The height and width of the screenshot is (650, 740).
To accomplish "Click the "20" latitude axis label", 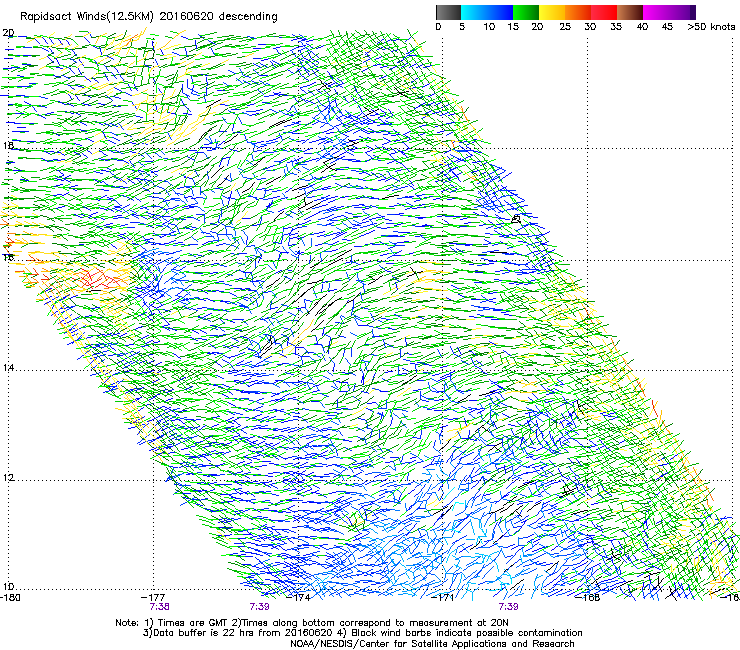I will (8, 33).
